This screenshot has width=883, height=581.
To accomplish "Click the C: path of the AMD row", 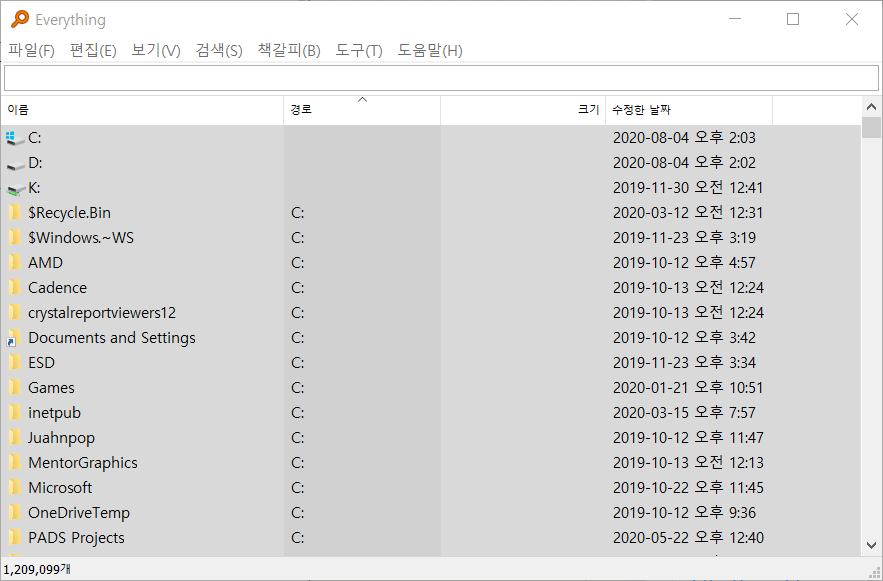I will [x=298, y=263].
